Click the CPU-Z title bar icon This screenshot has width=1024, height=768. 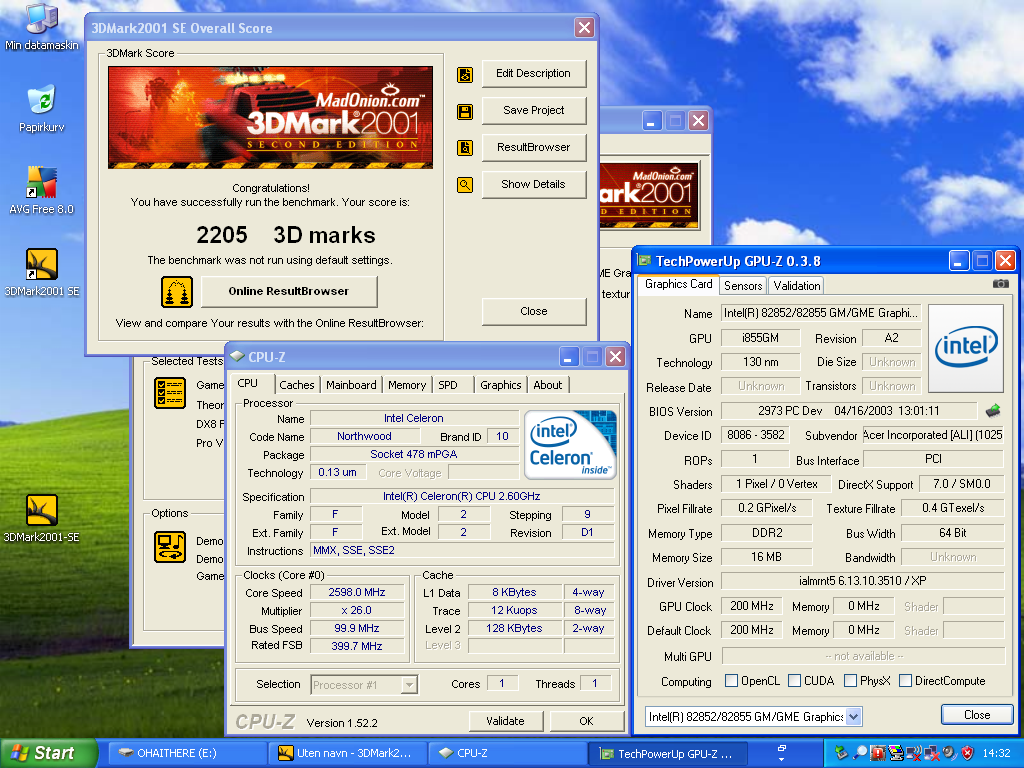click(237, 357)
